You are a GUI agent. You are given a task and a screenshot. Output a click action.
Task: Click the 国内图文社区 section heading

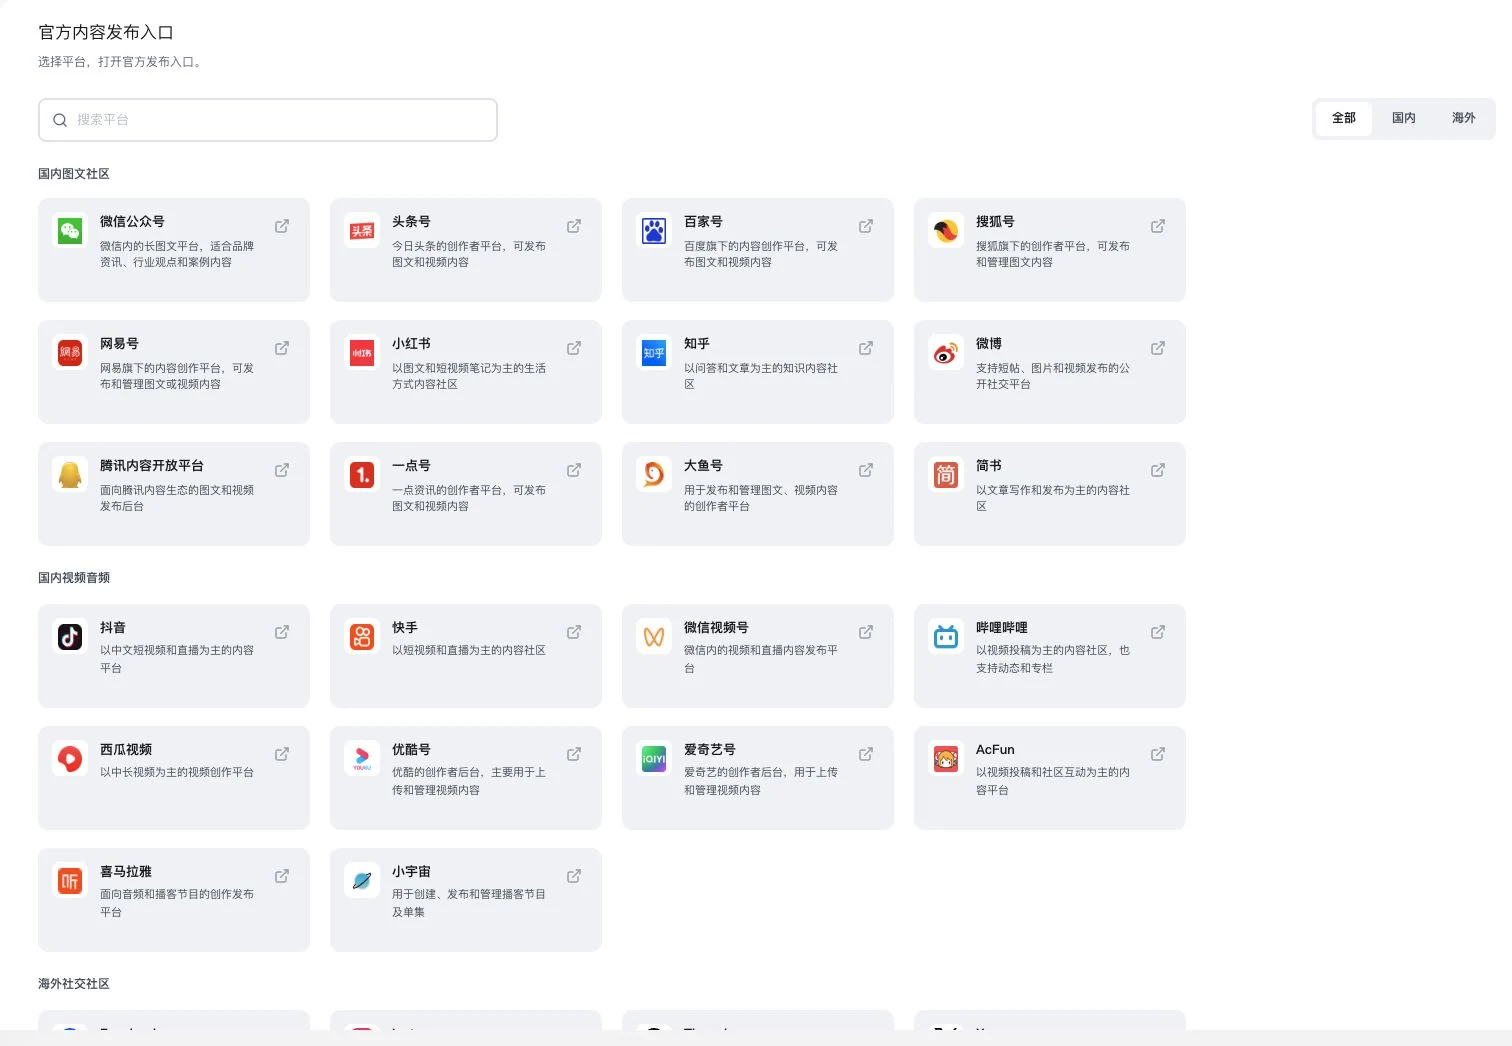click(74, 174)
